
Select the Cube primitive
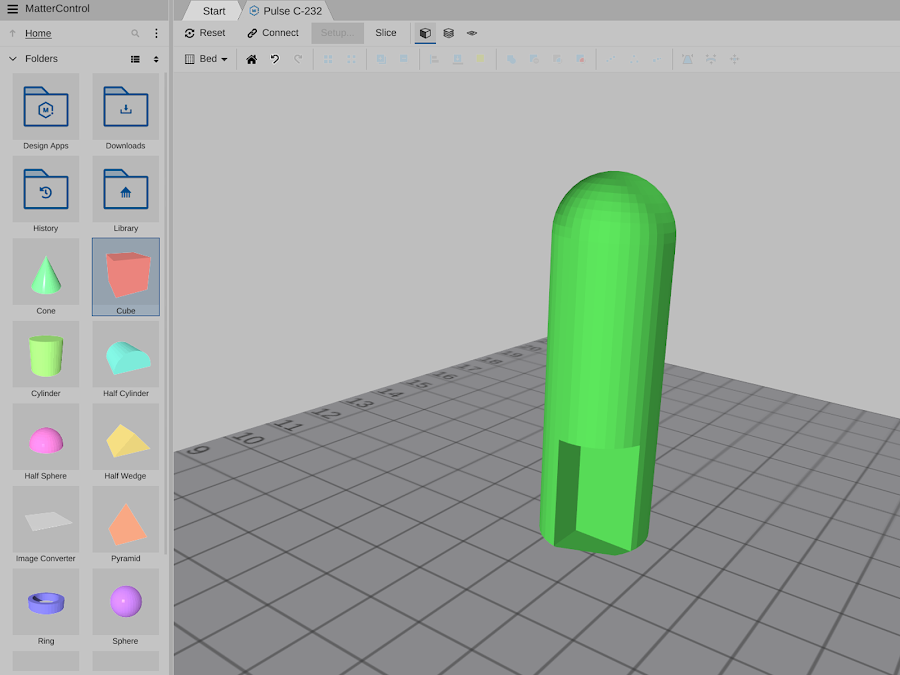(126, 277)
